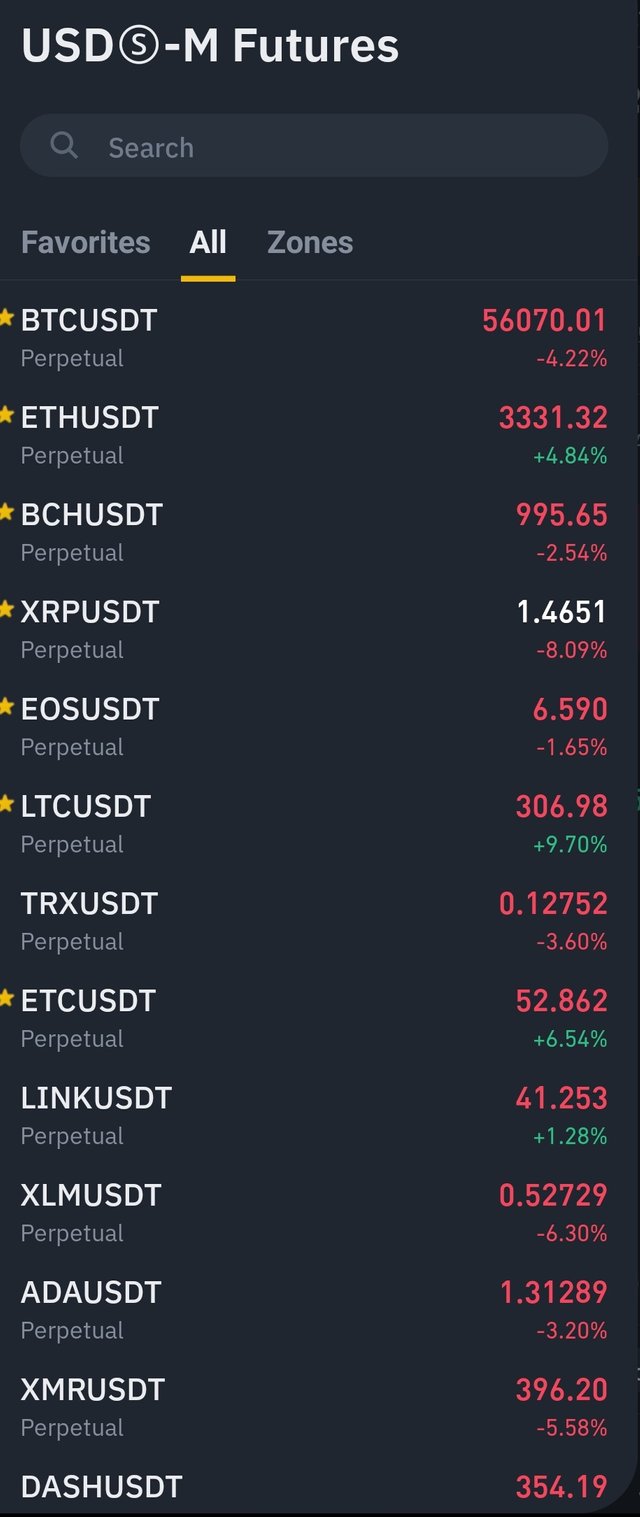
Task: Click the star icon beside ETCUSDT
Action: tap(7, 998)
